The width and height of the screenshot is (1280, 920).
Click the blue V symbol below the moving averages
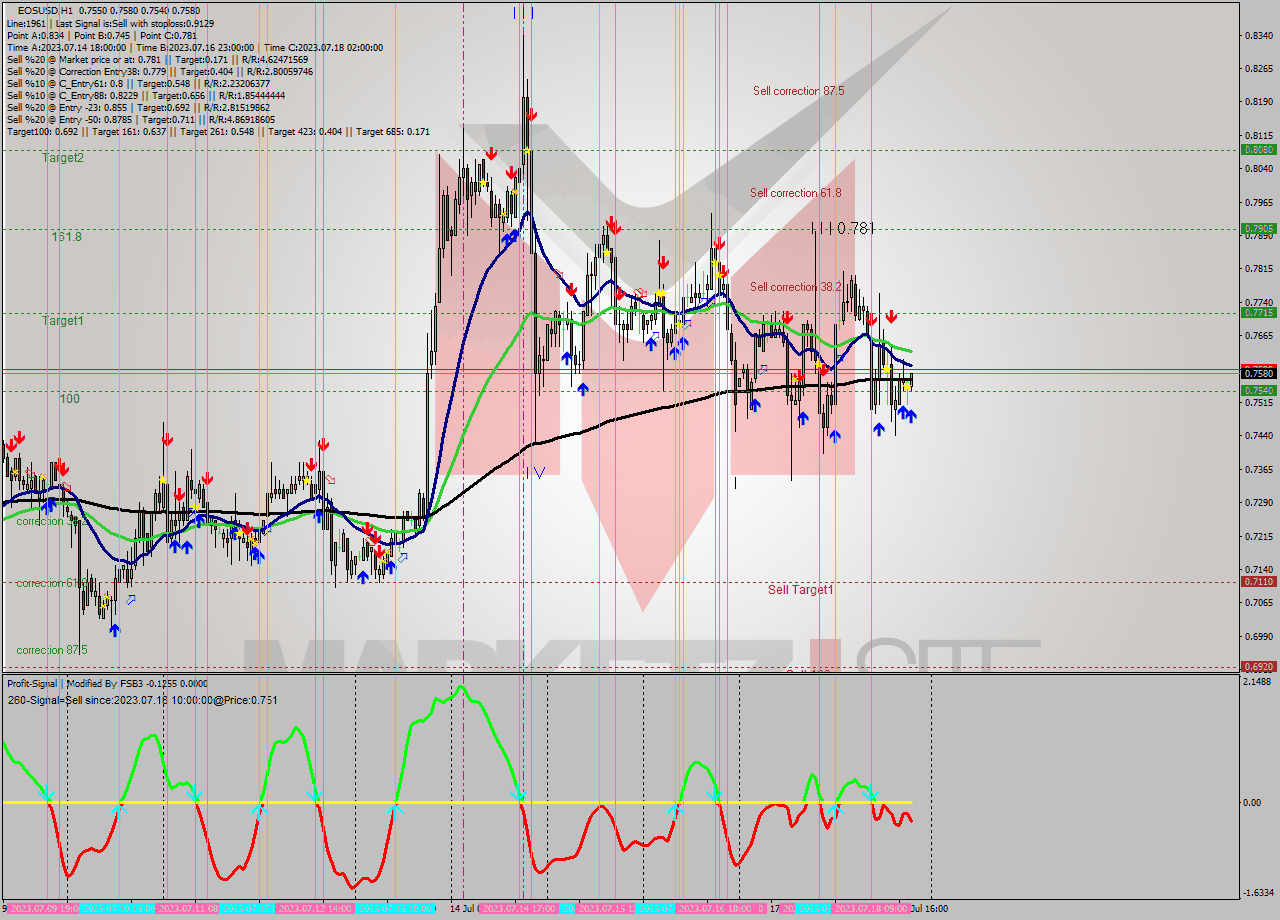point(537,474)
